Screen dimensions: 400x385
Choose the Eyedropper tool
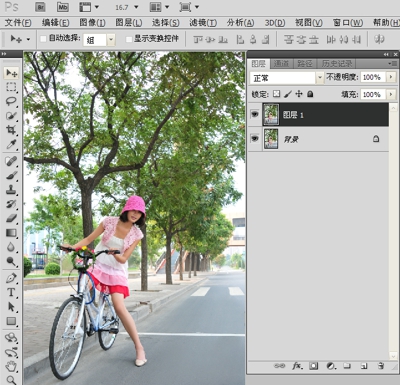(11, 145)
